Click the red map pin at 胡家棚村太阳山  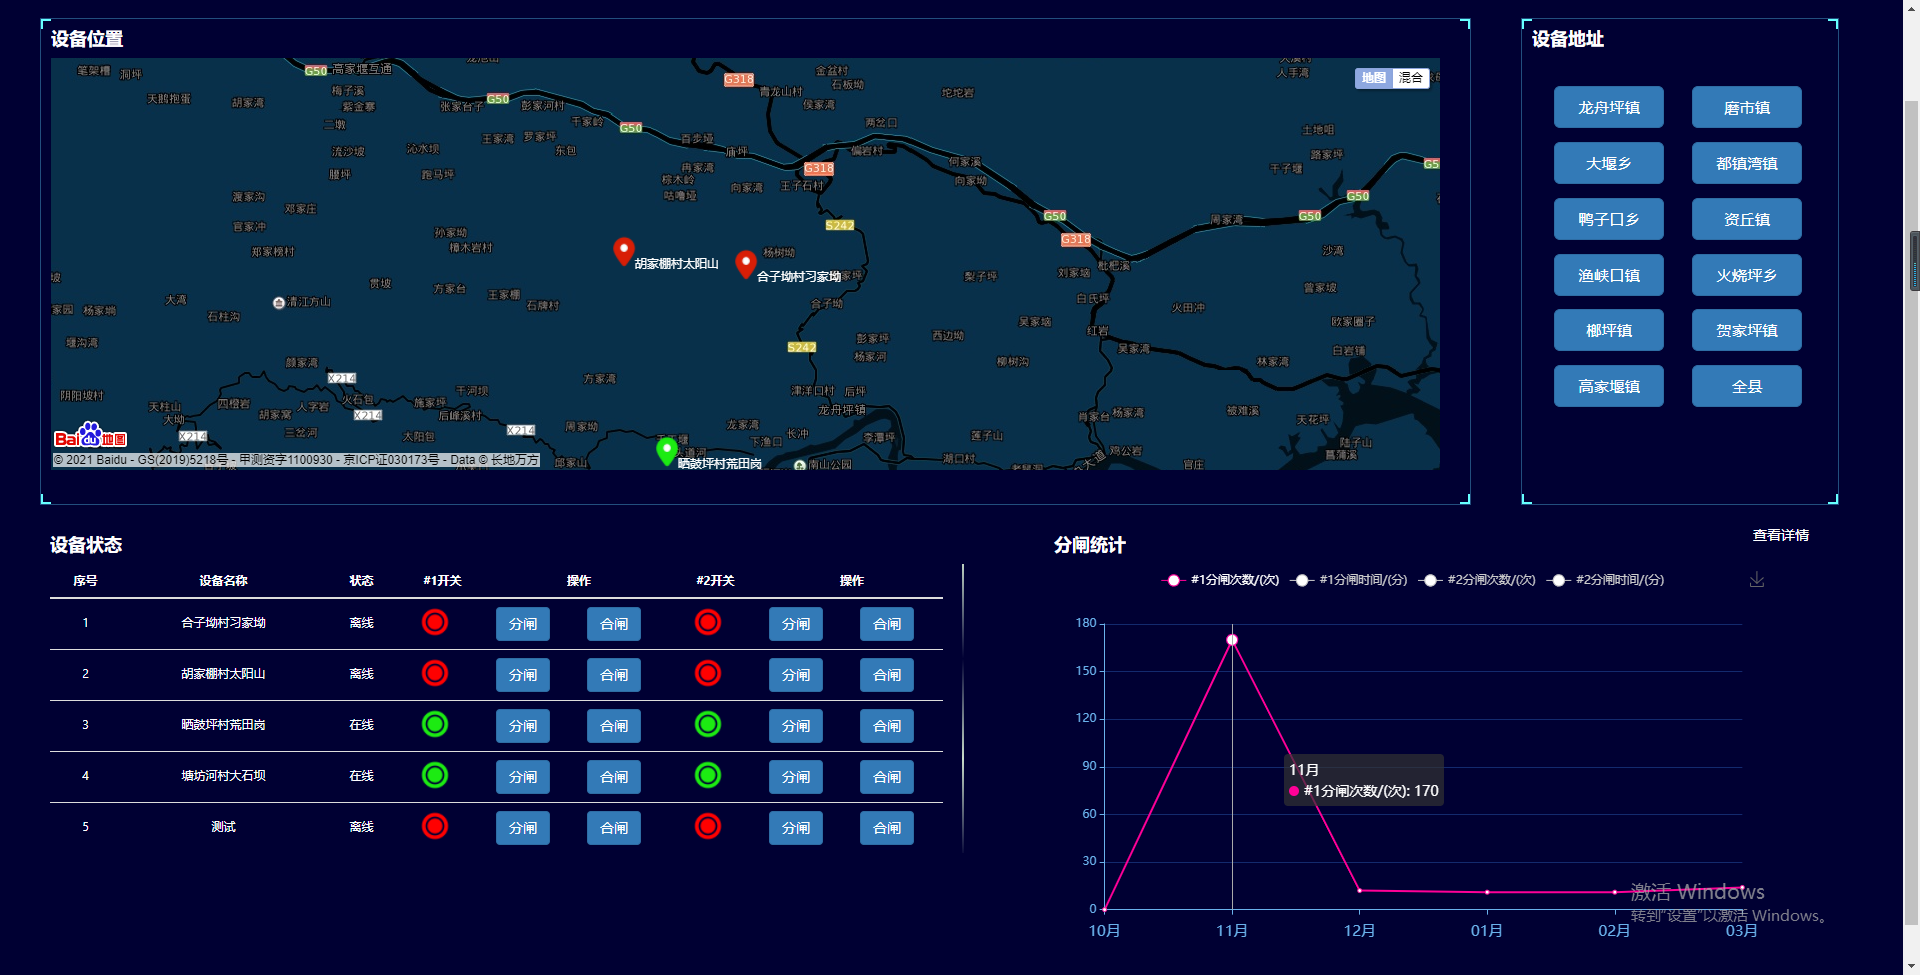pyautogui.click(x=623, y=250)
